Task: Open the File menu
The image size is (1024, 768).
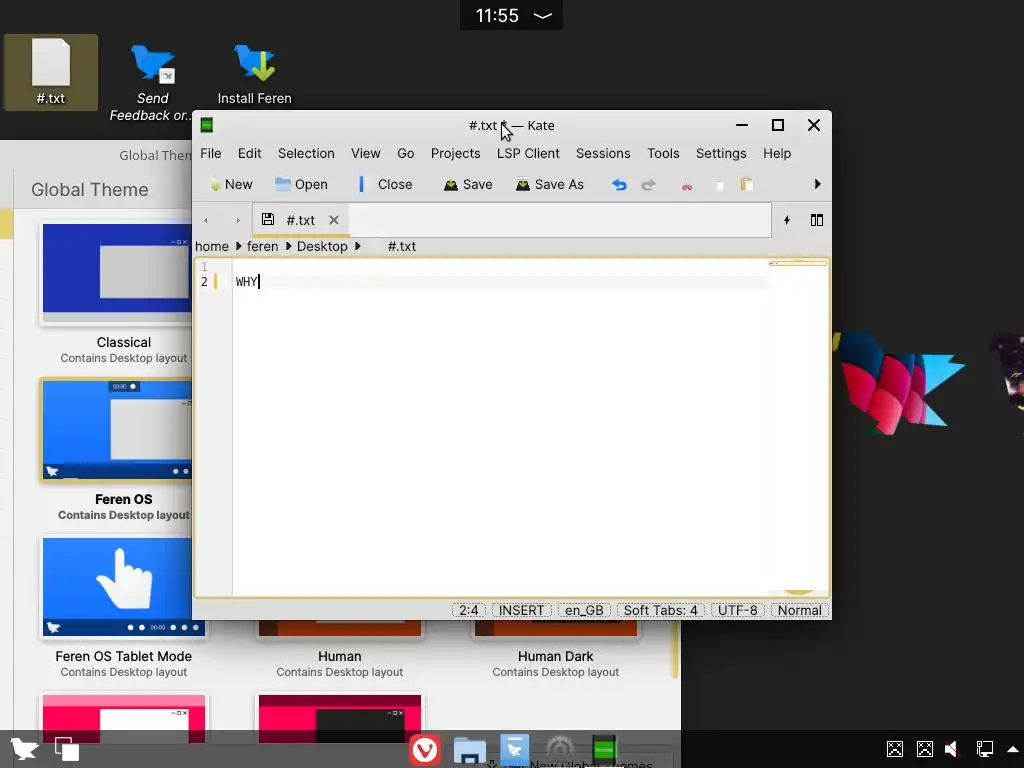Action: tap(210, 153)
